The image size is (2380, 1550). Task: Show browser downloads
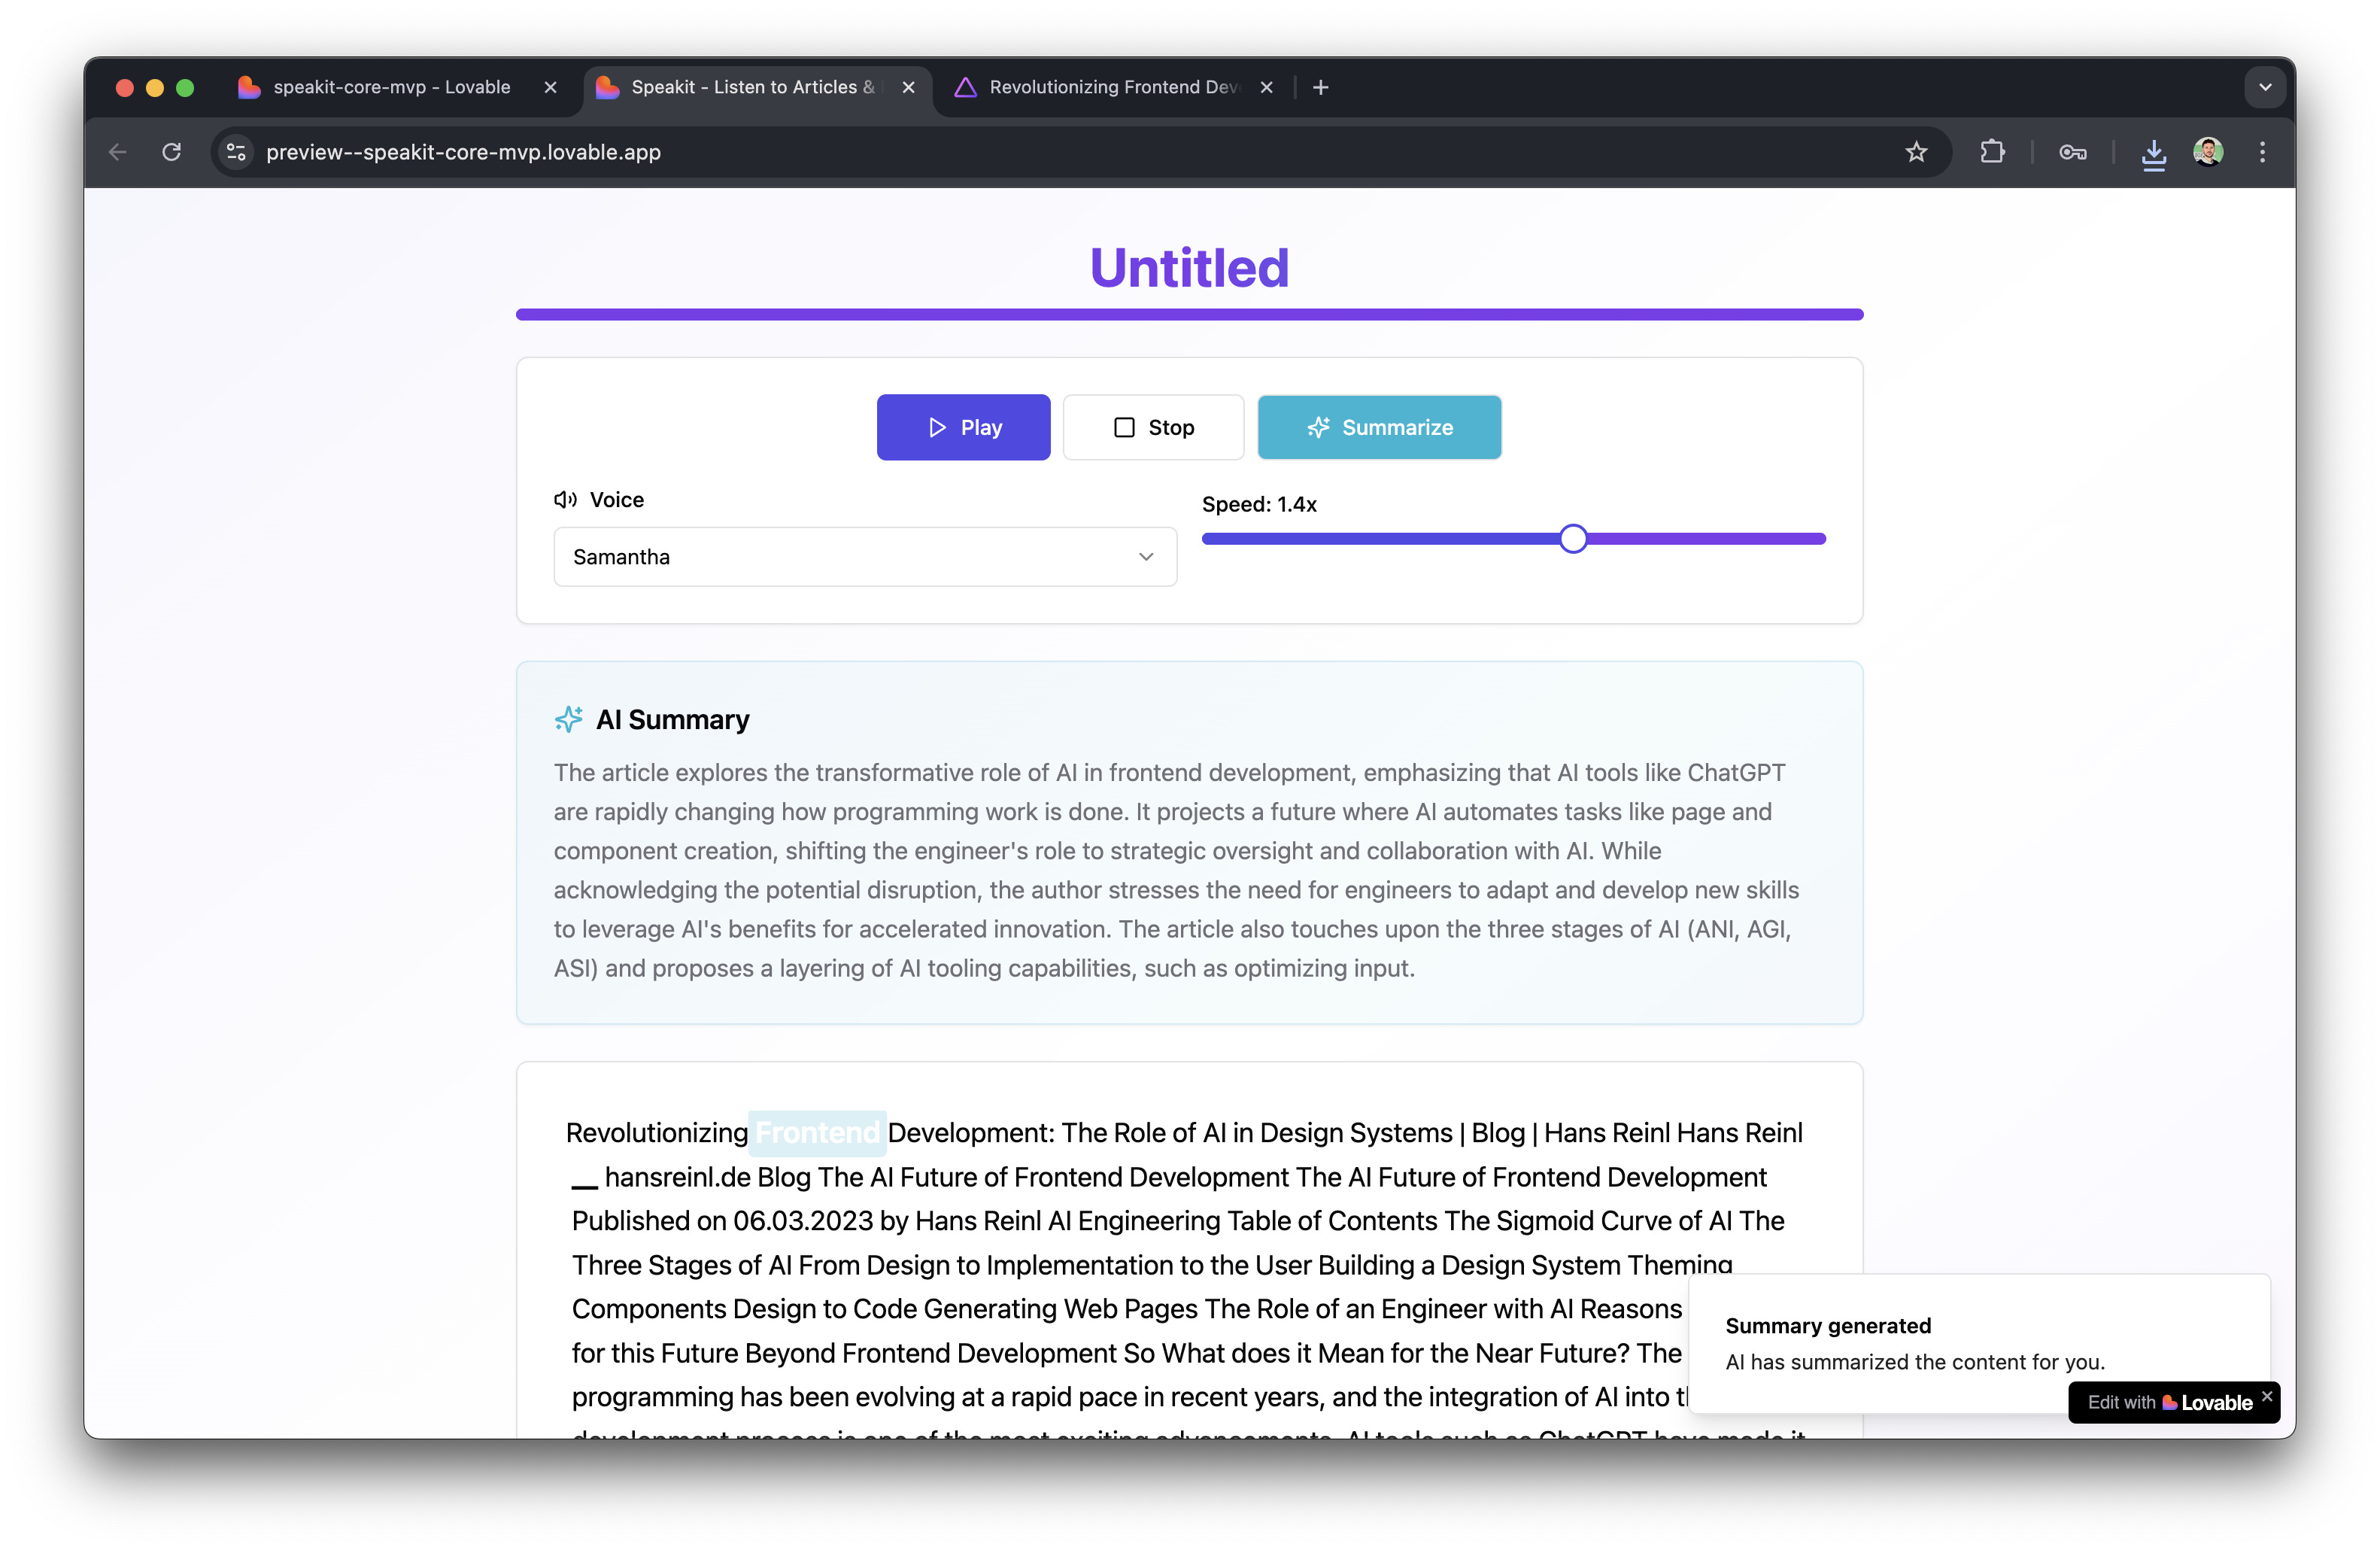click(2153, 153)
